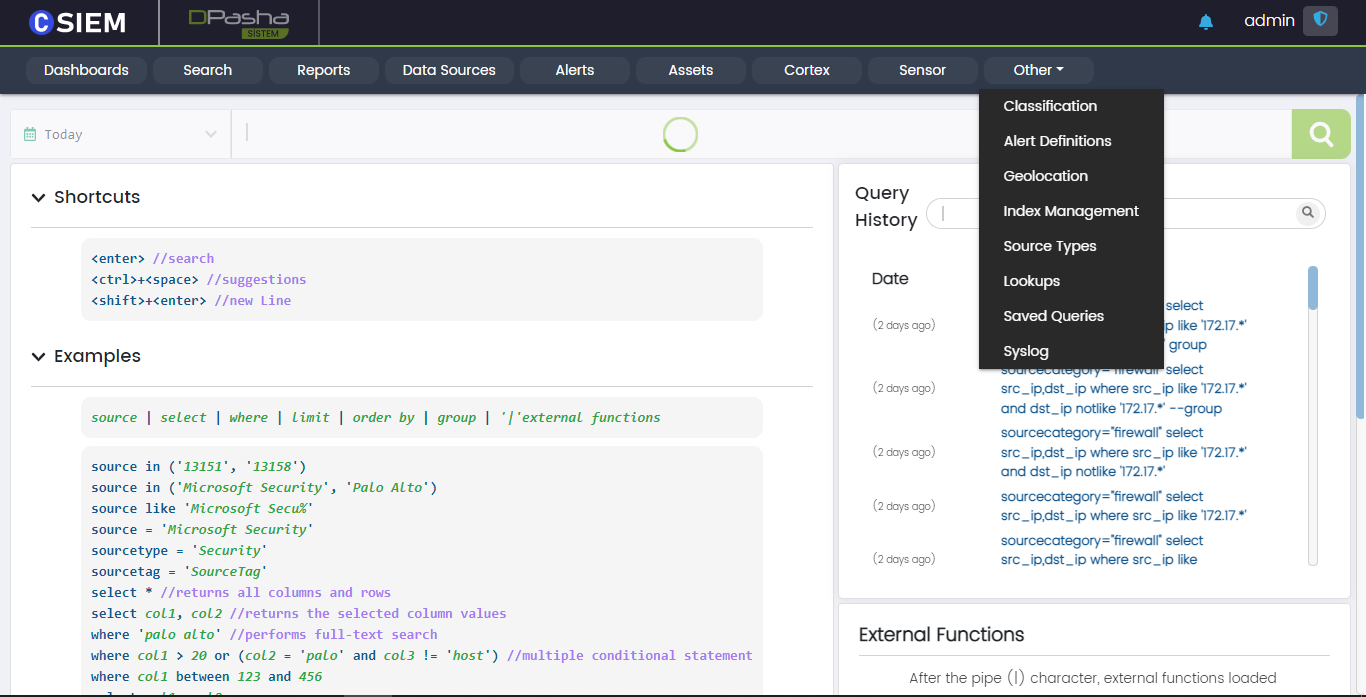The image size is (1366, 697).
Task: Click the green search magnifier button
Action: (x=1321, y=134)
